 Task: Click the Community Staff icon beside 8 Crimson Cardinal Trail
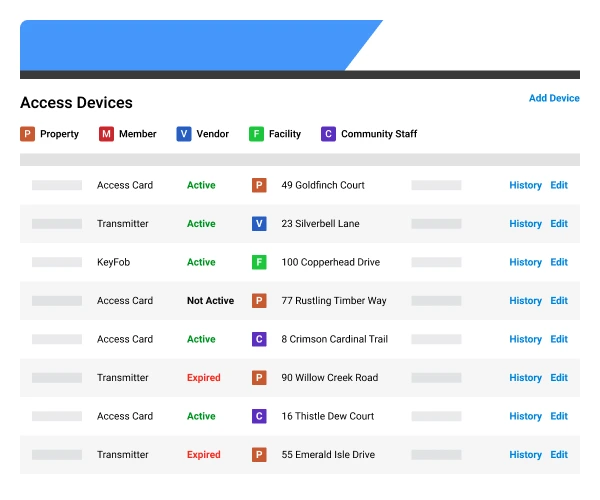259,339
